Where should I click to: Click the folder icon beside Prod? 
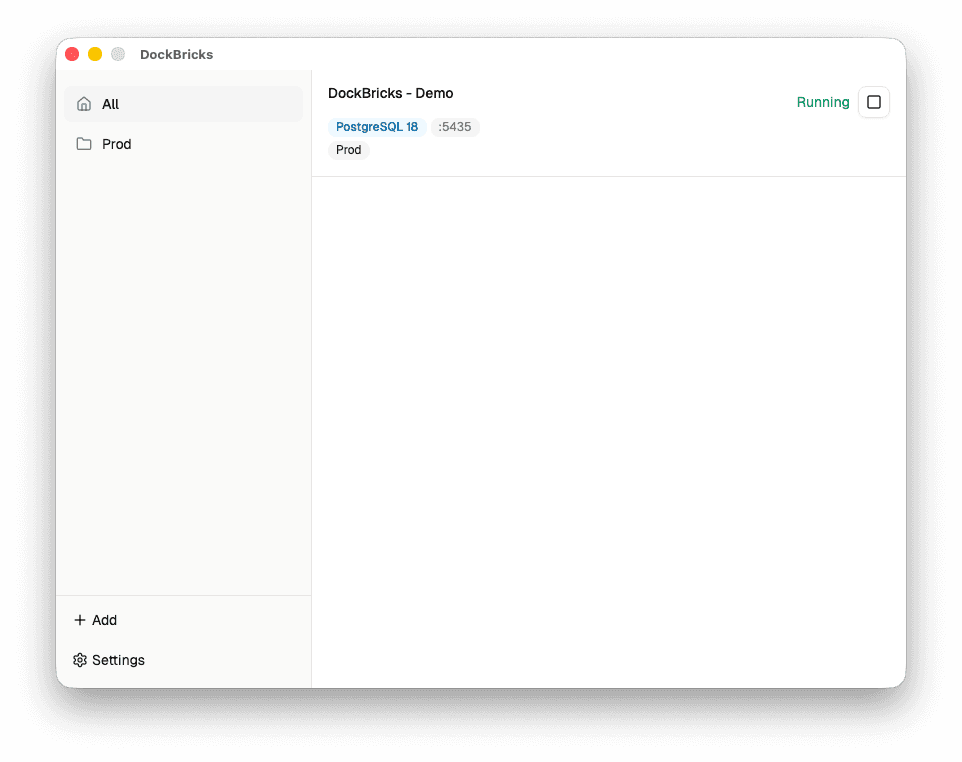coord(84,144)
